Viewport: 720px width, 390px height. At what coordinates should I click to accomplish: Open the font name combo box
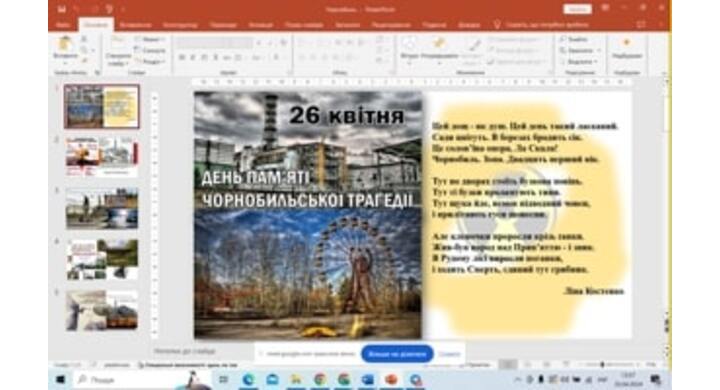point(214,43)
